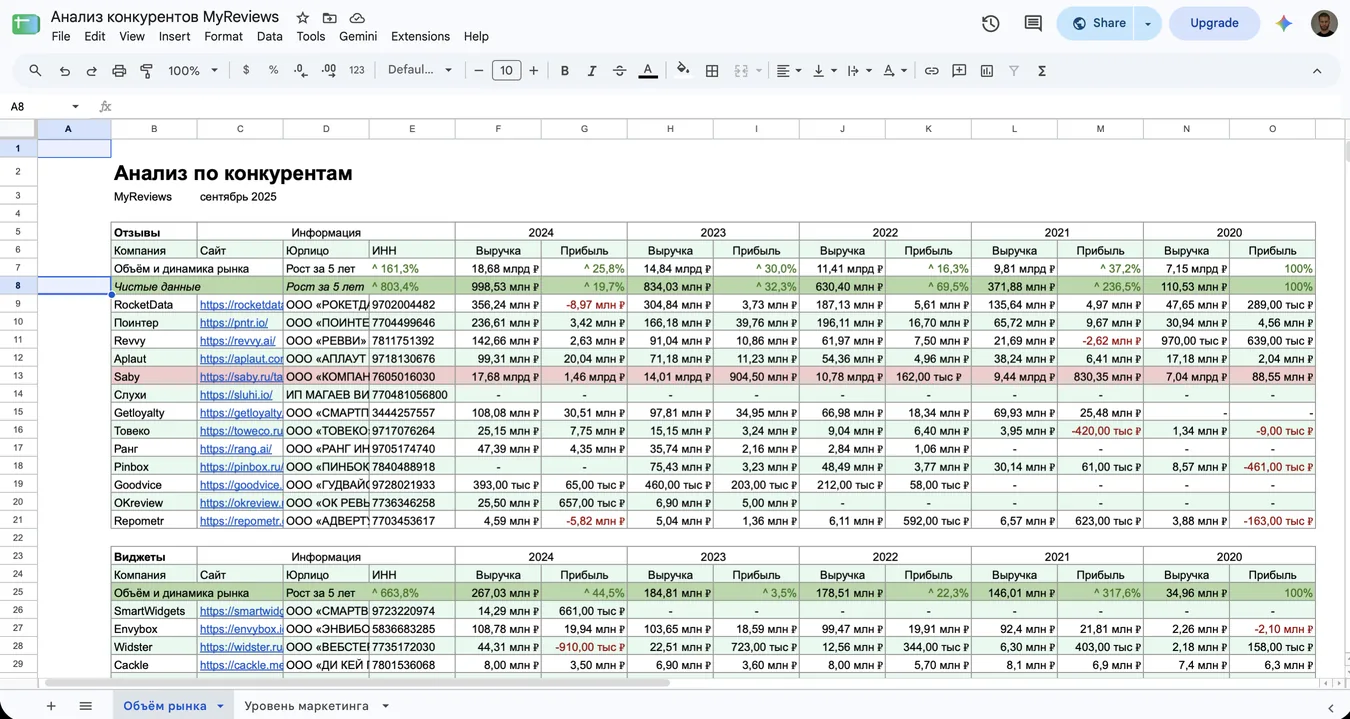
Task: Open Share options dropdown arrow
Action: click(1148, 23)
